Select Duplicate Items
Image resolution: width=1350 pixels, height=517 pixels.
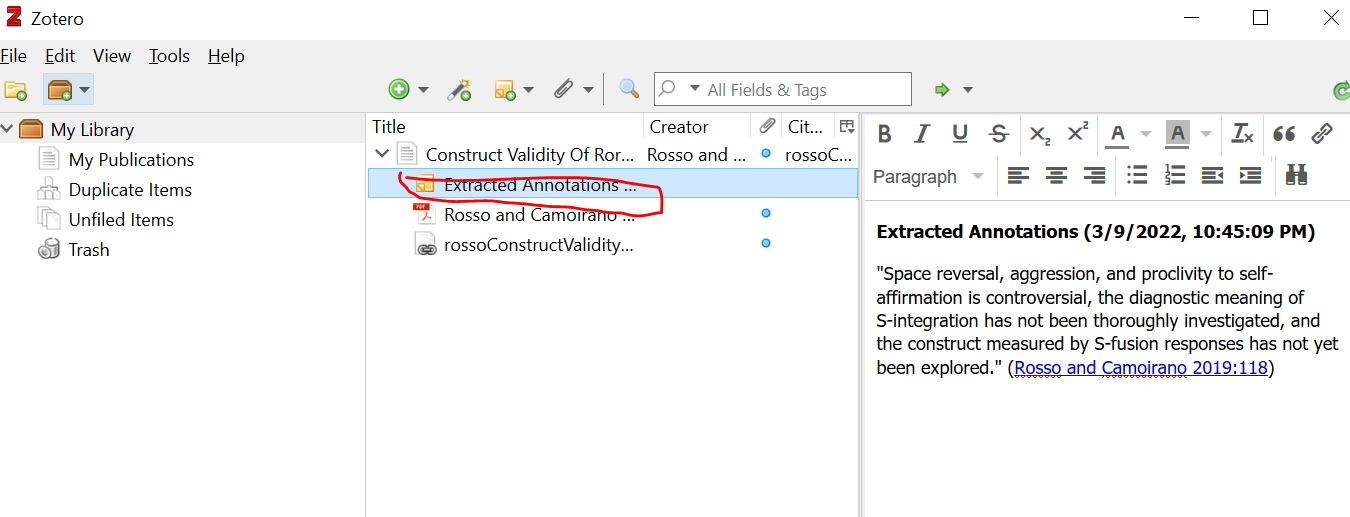point(130,189)
